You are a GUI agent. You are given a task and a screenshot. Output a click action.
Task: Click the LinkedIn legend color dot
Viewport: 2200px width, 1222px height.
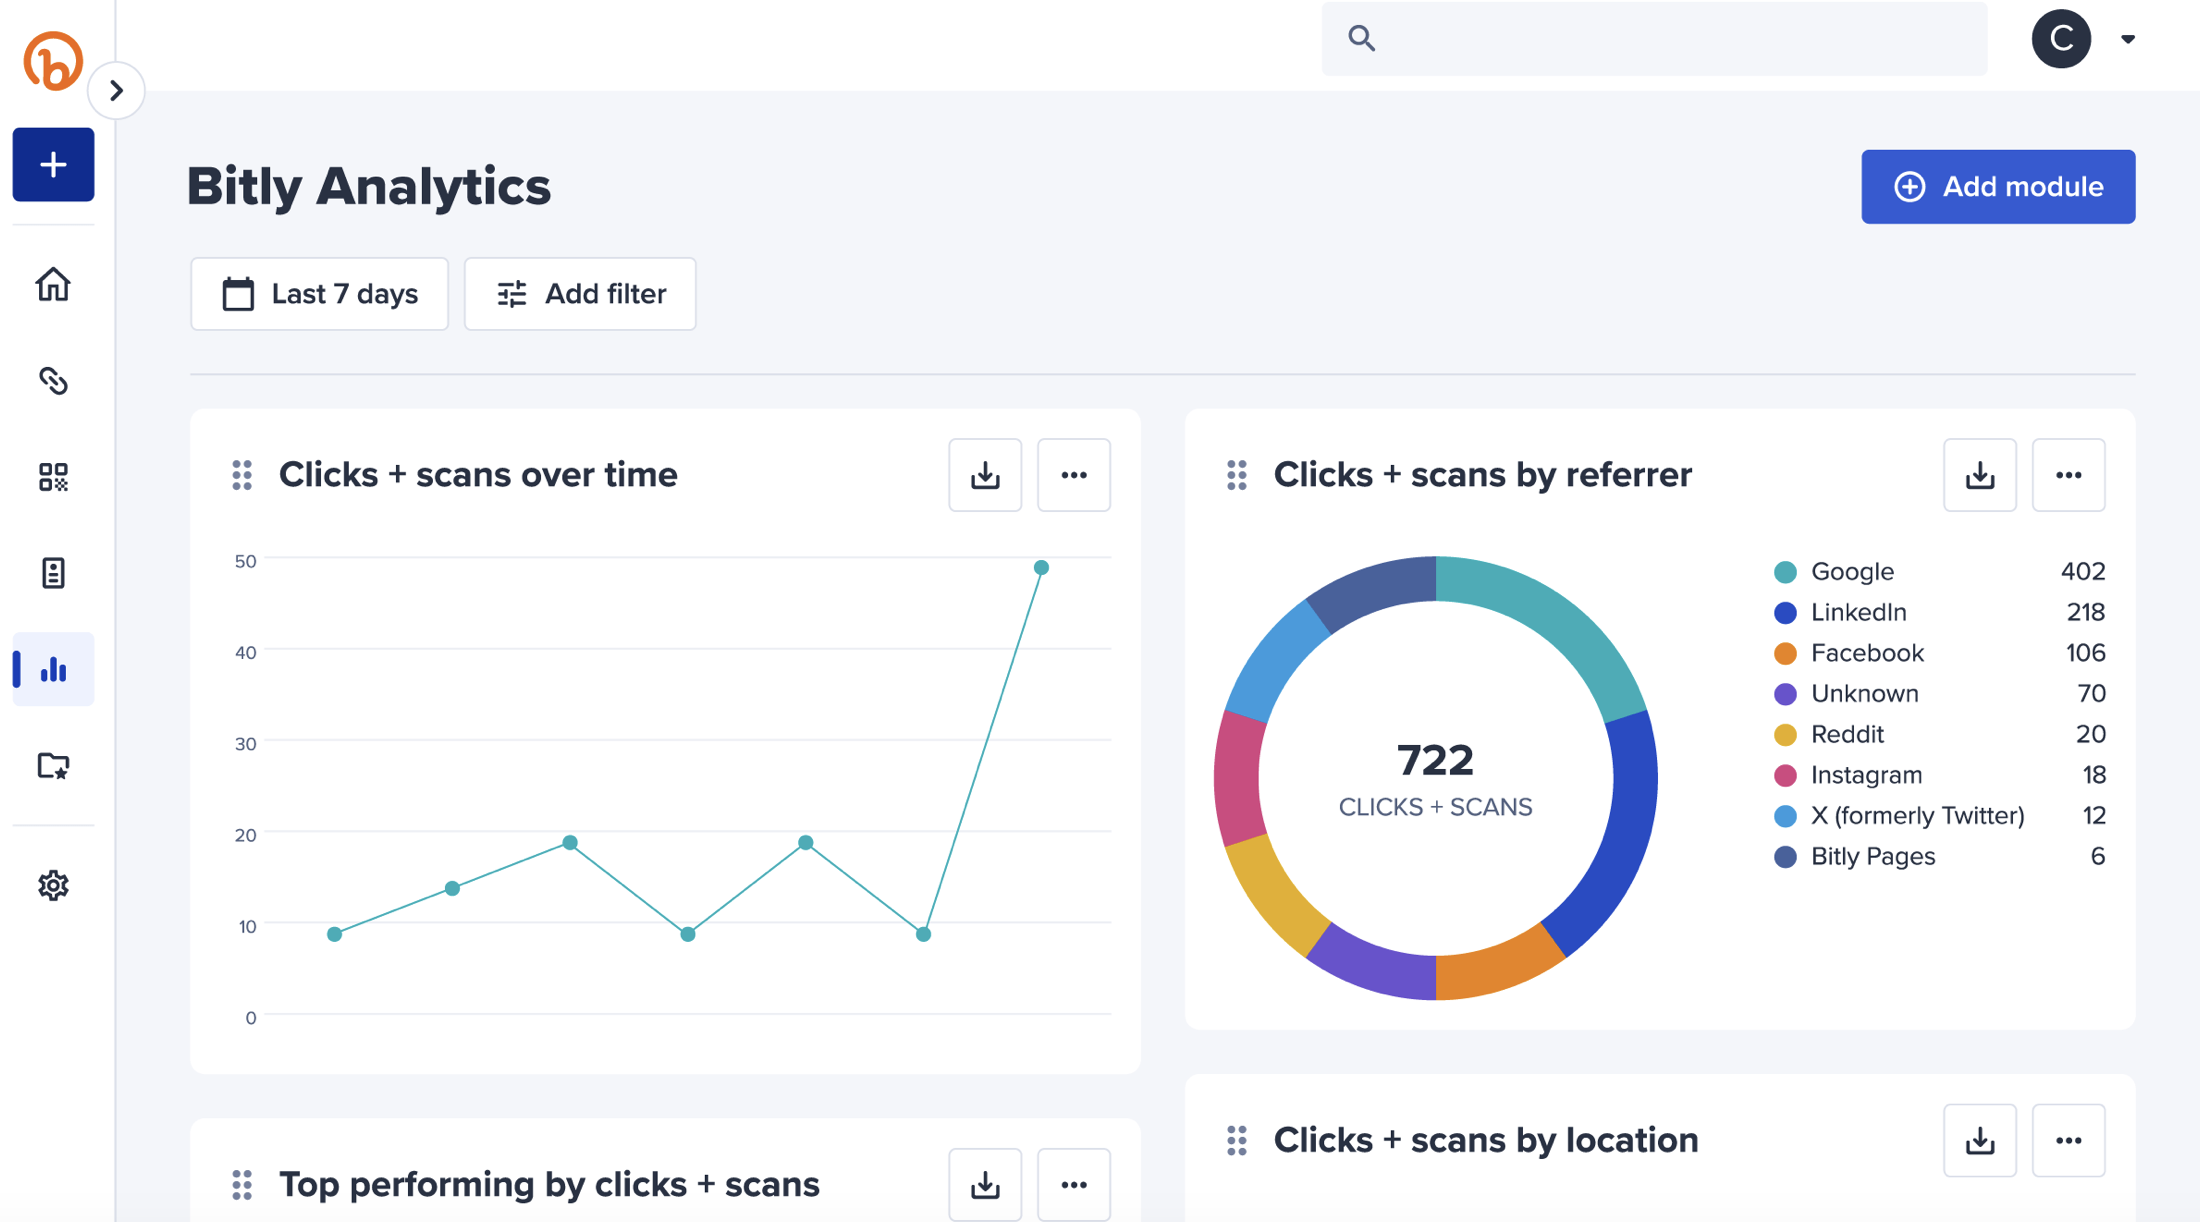pyautogui.click(x=1785, y=612)
